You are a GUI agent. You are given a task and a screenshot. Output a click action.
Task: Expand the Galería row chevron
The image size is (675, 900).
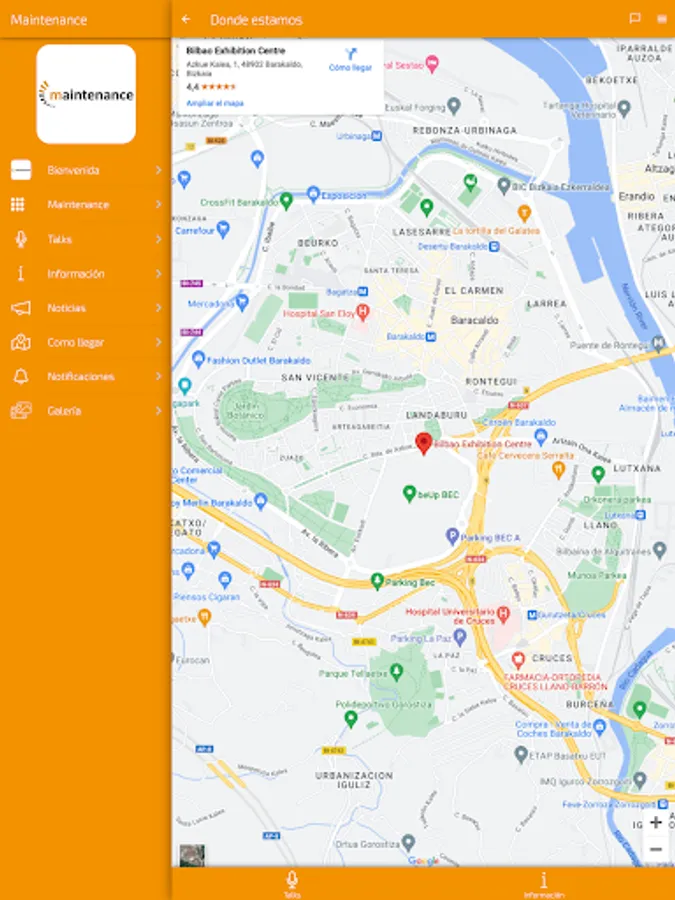point(158,411)
